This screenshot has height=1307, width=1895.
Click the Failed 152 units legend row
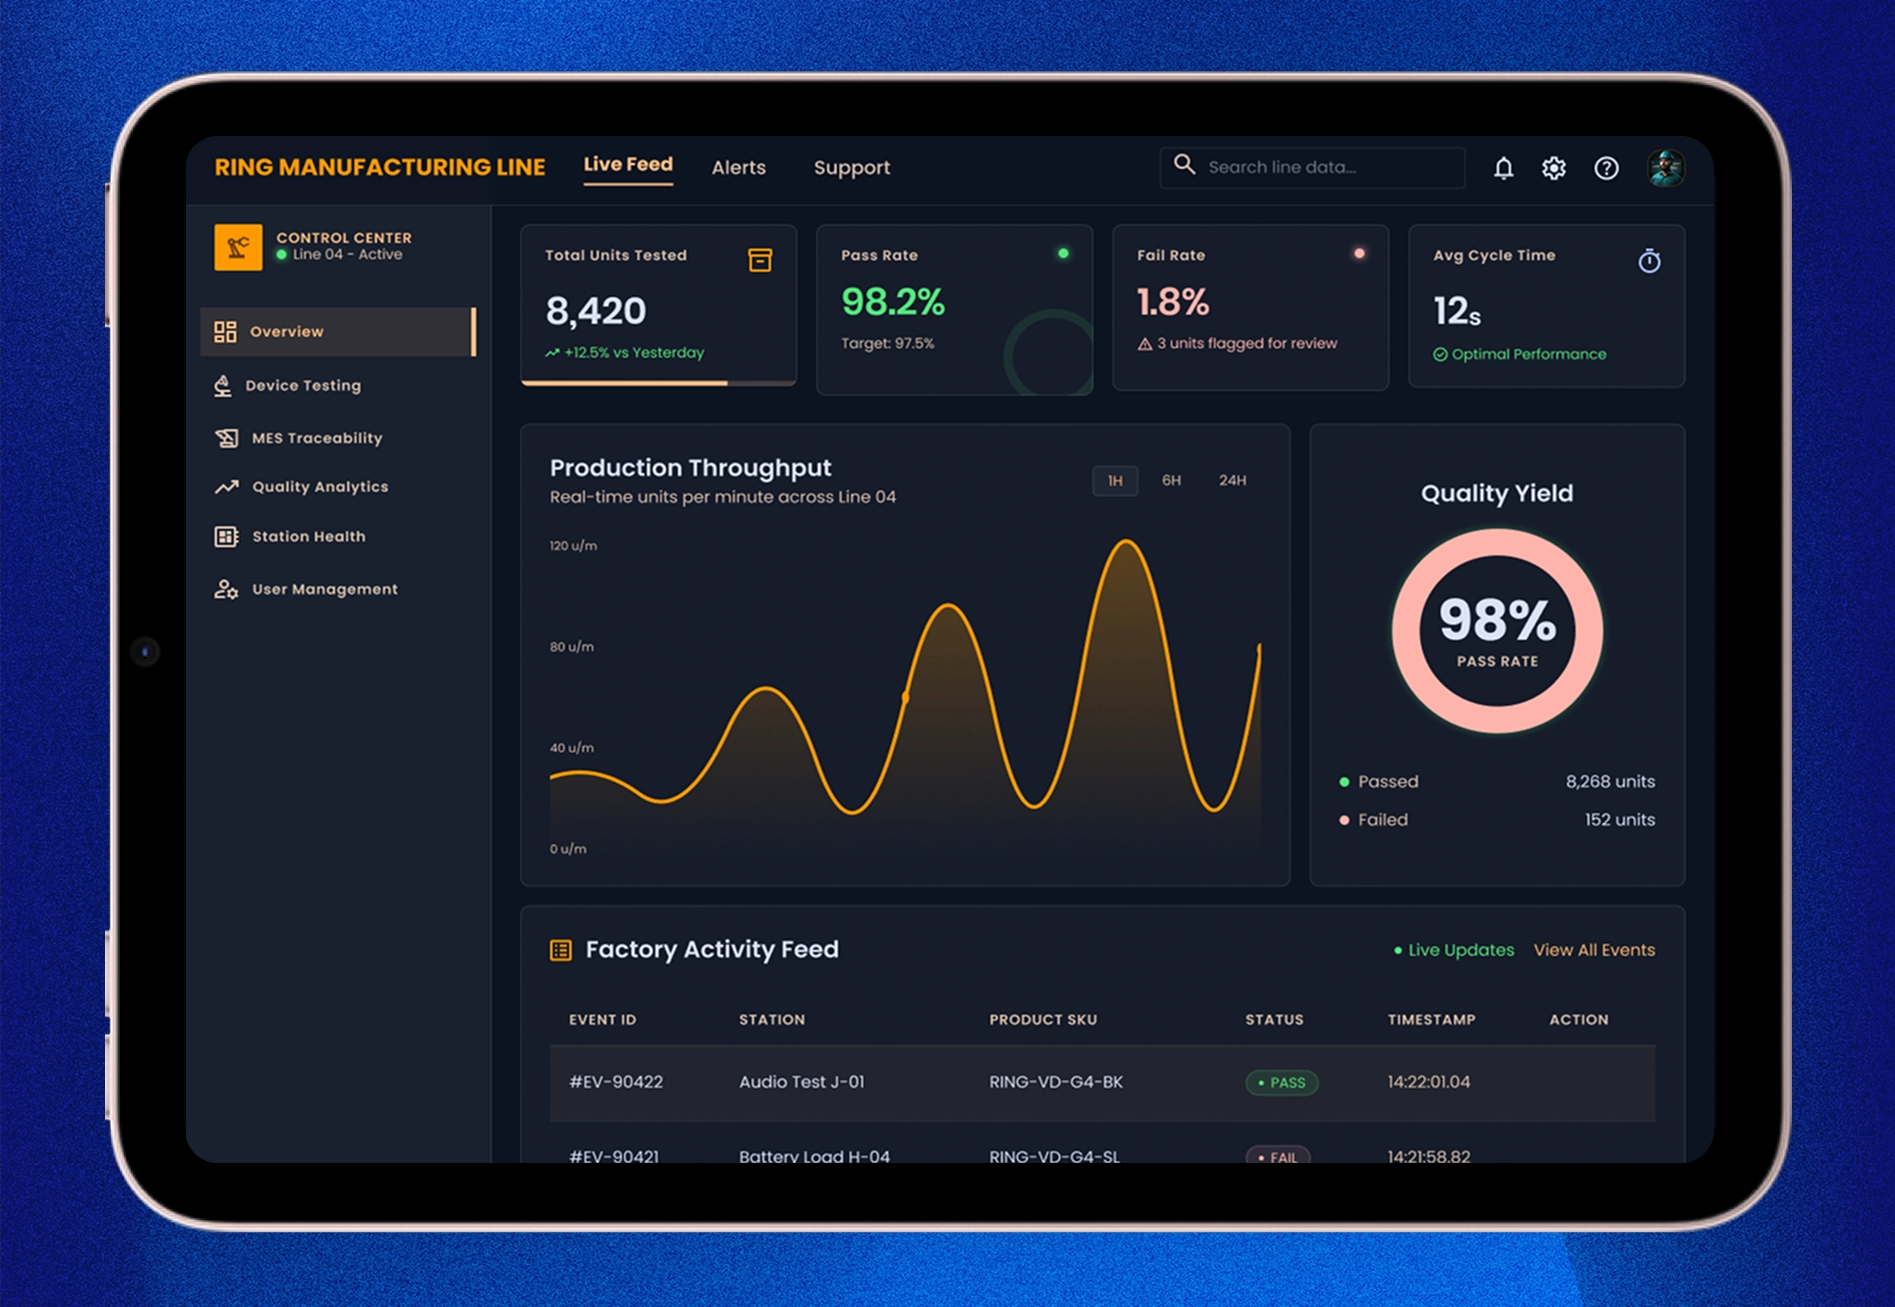(1497, 820)
